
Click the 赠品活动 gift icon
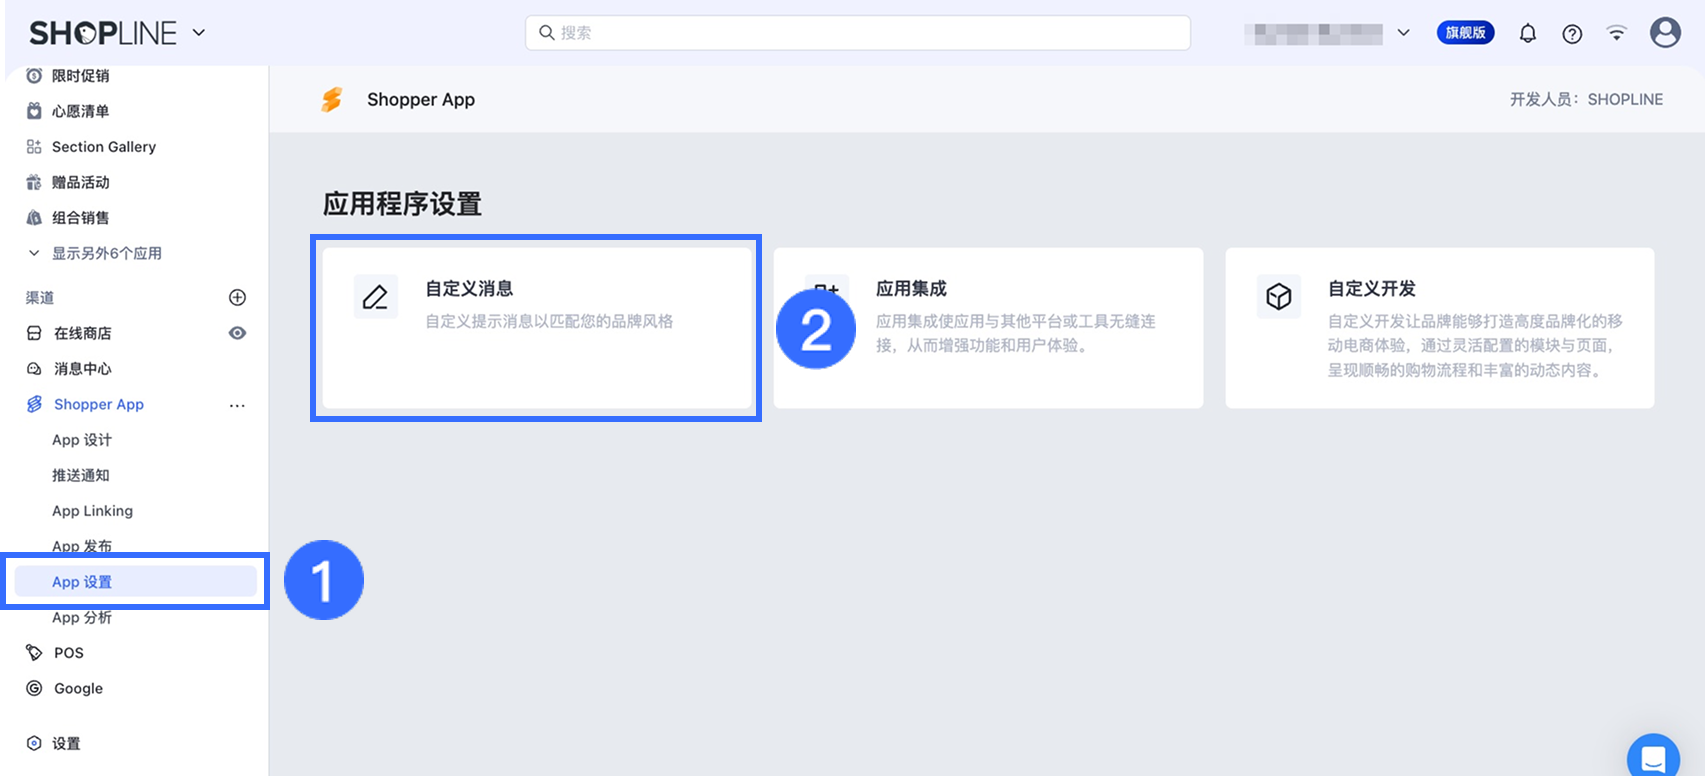[x=34, y=182]
